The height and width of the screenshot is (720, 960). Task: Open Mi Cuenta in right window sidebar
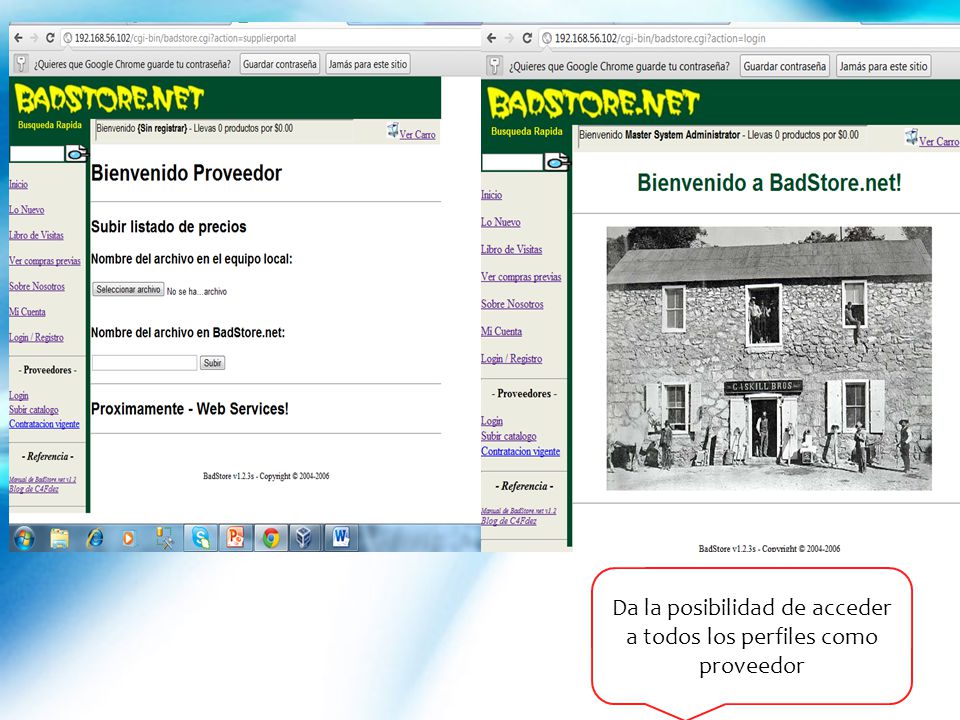click(501, 331)
